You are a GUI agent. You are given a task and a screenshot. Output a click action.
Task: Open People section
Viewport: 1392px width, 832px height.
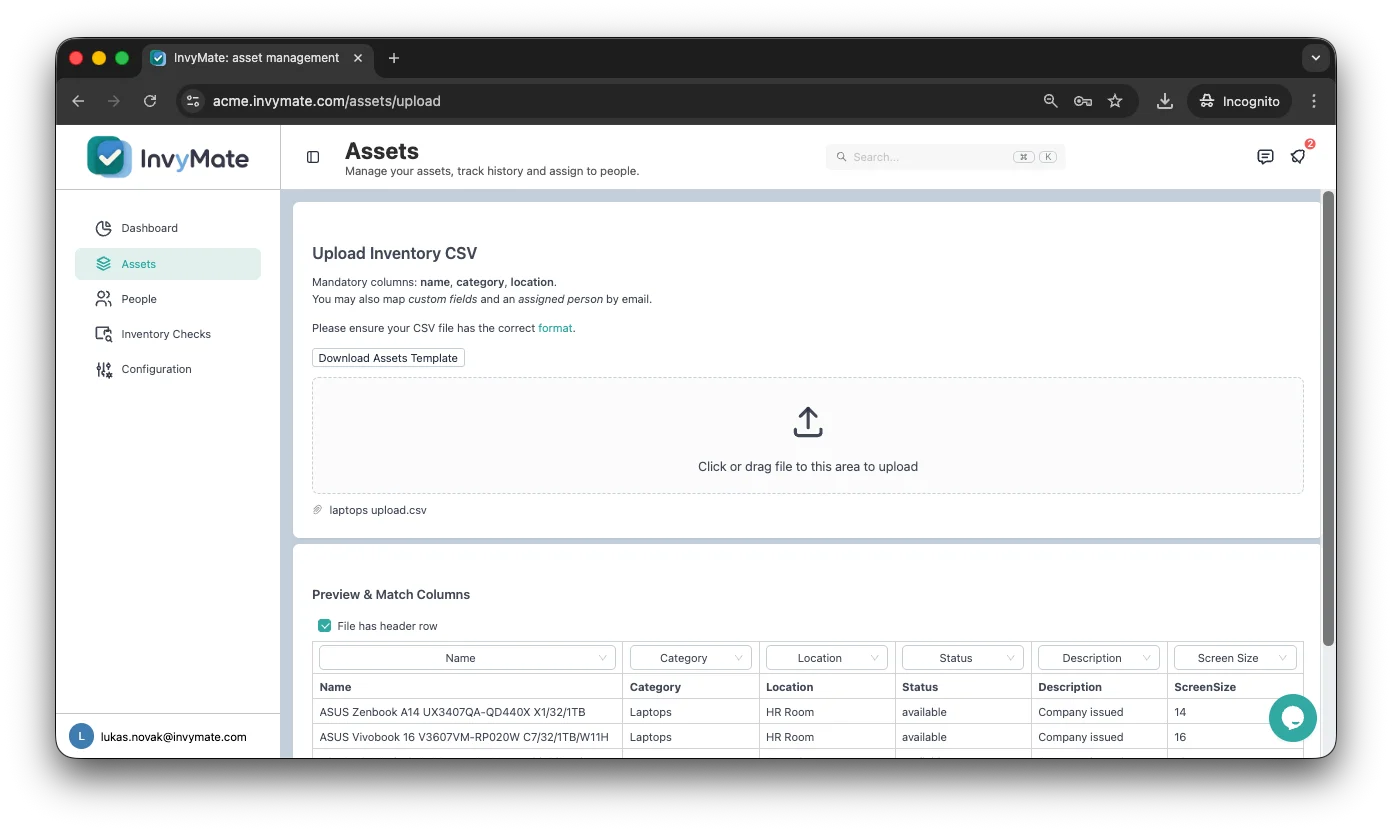point(168,299)
